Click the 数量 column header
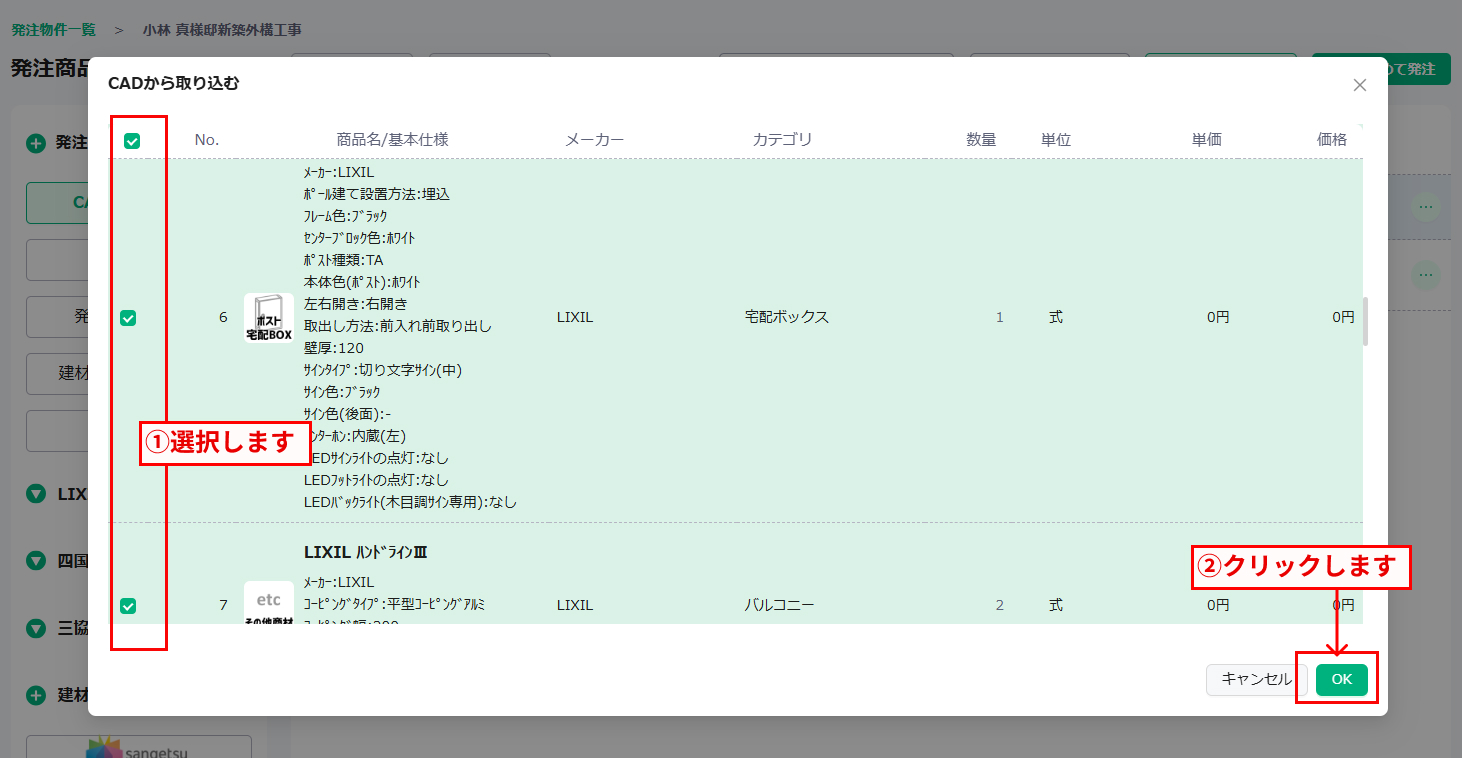Screen dimensions: 1472x758 [x=981, y=140]
